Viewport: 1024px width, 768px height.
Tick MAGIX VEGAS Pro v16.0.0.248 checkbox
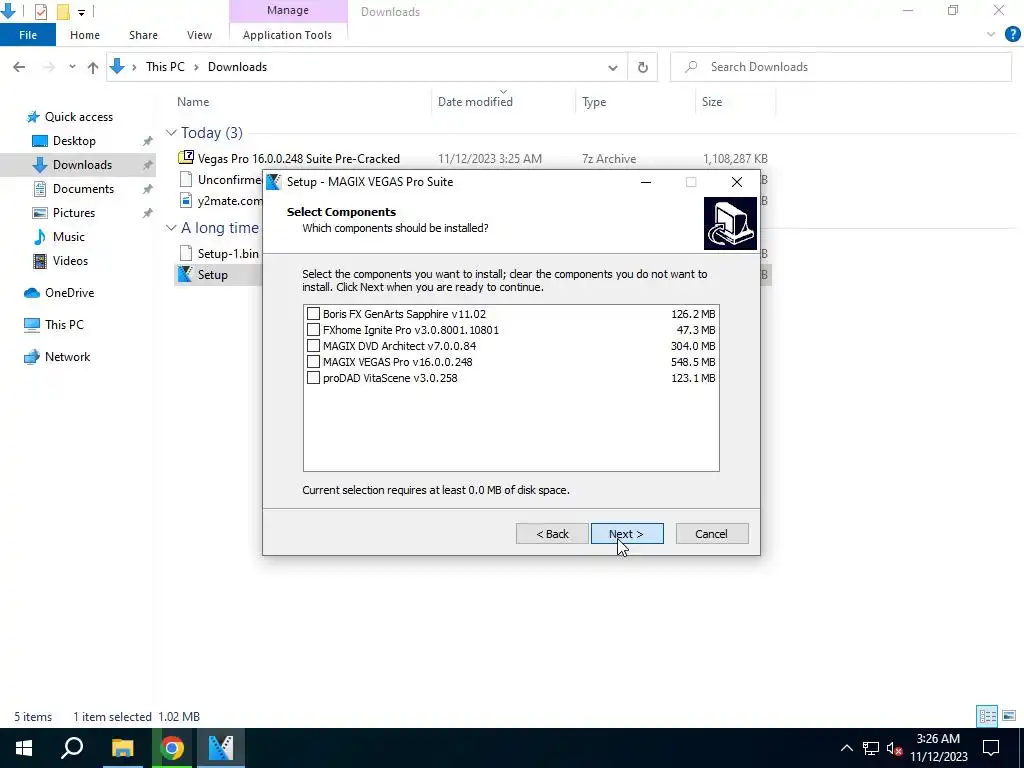tap(313, 362)
